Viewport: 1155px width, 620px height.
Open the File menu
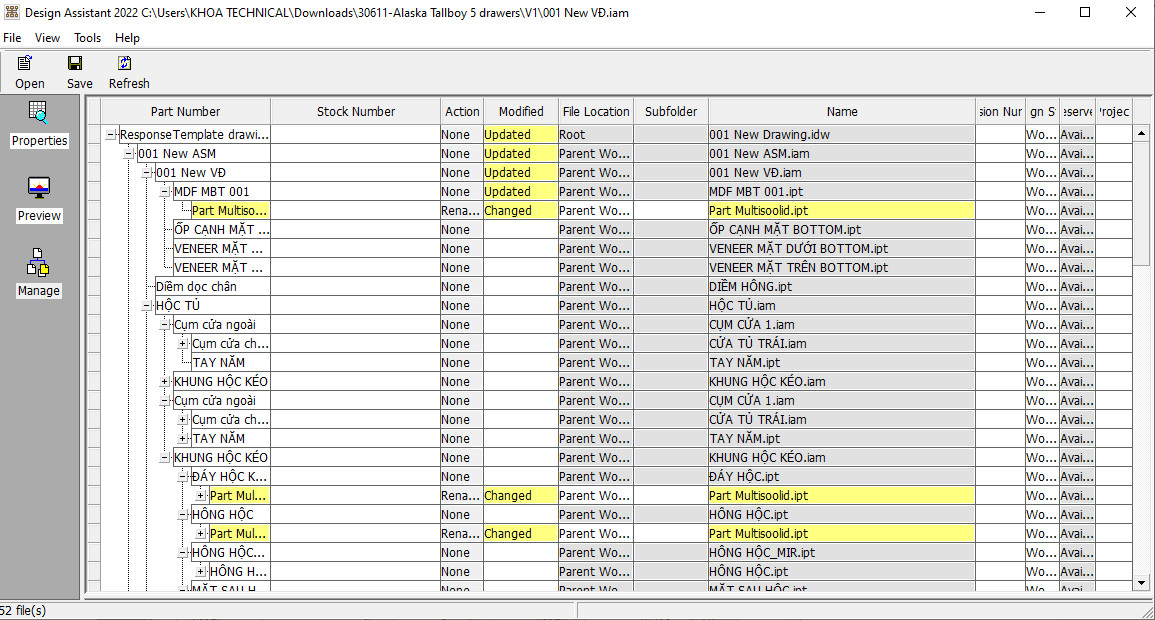click(13, 38)
